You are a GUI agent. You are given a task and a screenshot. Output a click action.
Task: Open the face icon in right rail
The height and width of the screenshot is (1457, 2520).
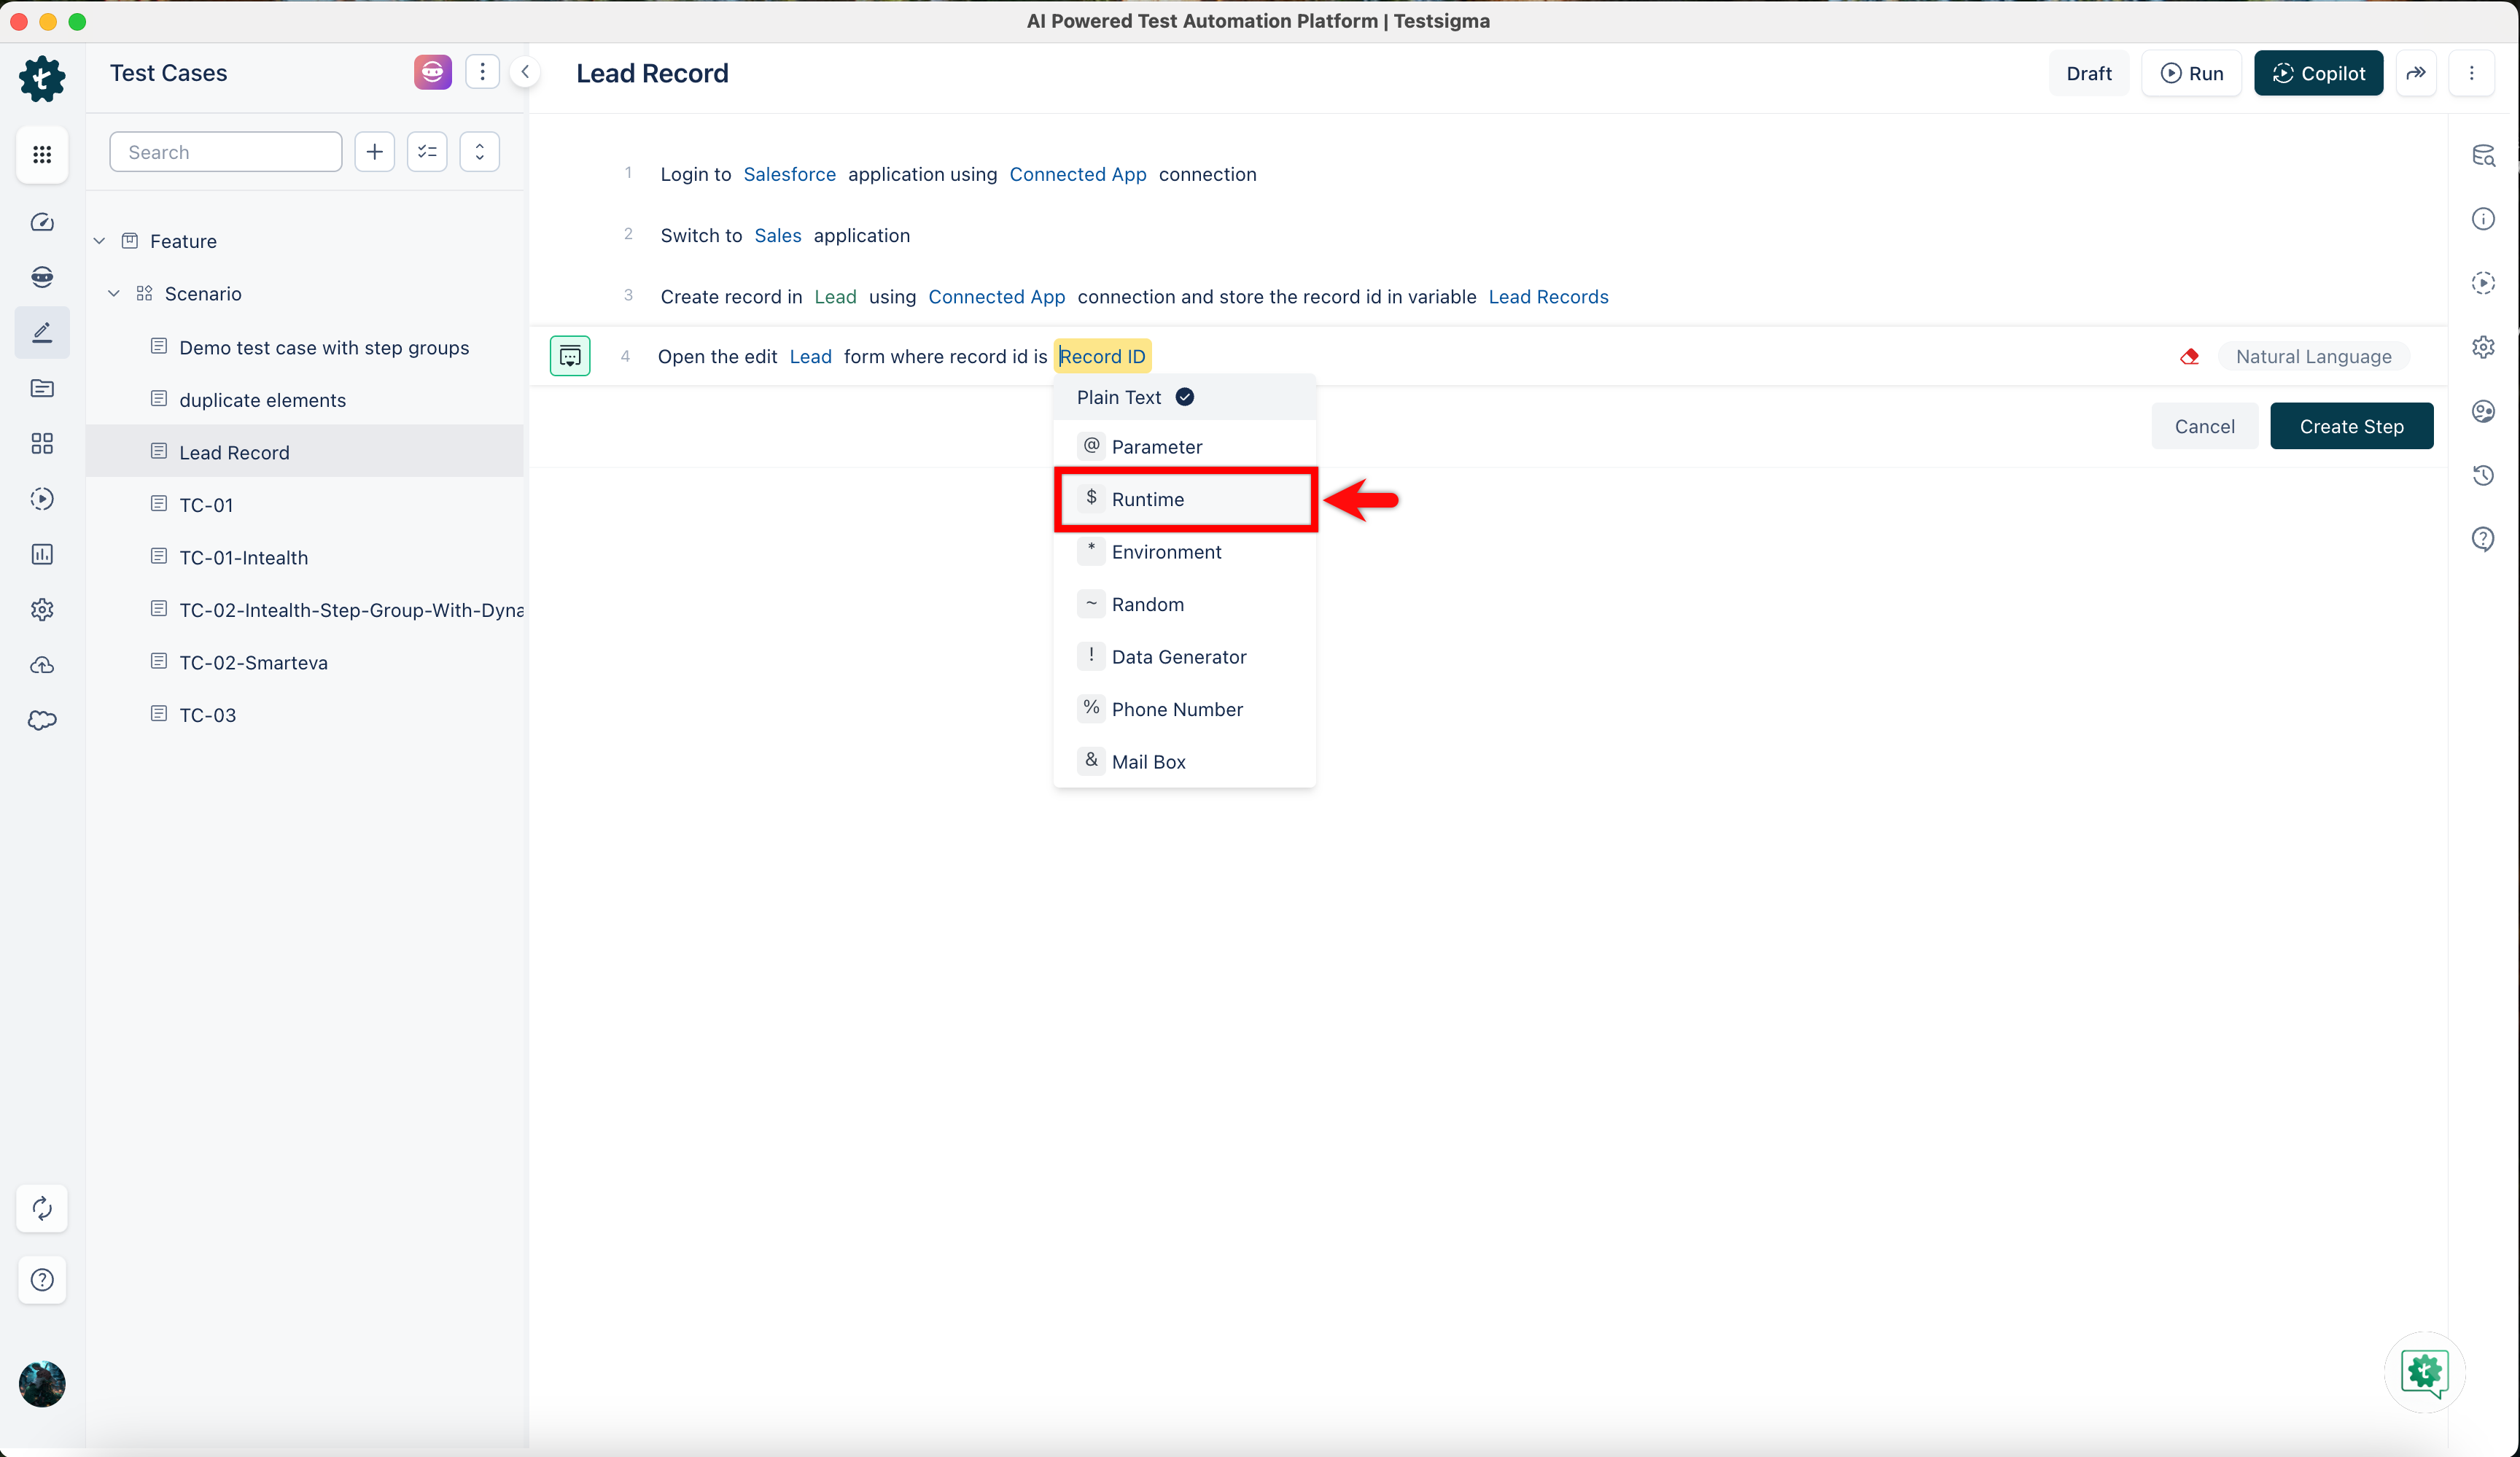tap(2483, 411)
